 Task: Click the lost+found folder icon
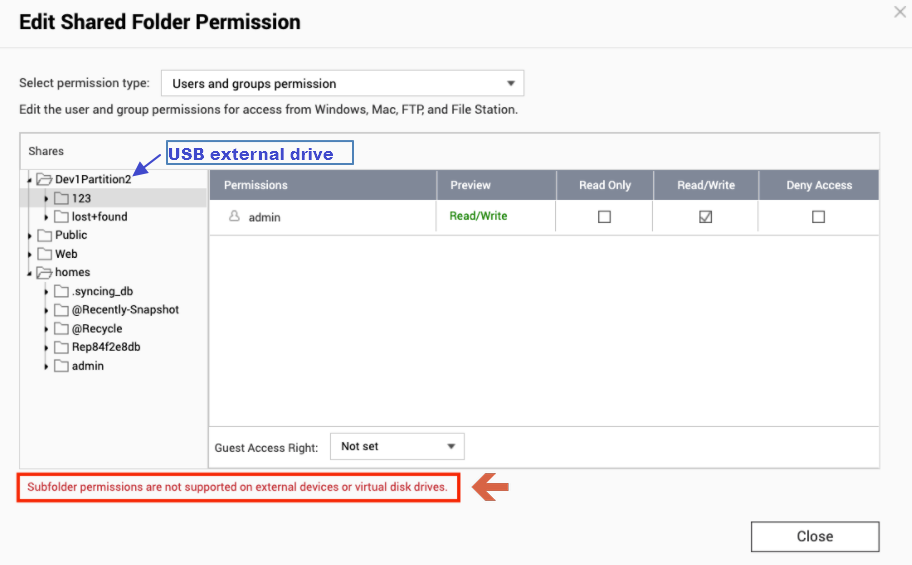61,217
